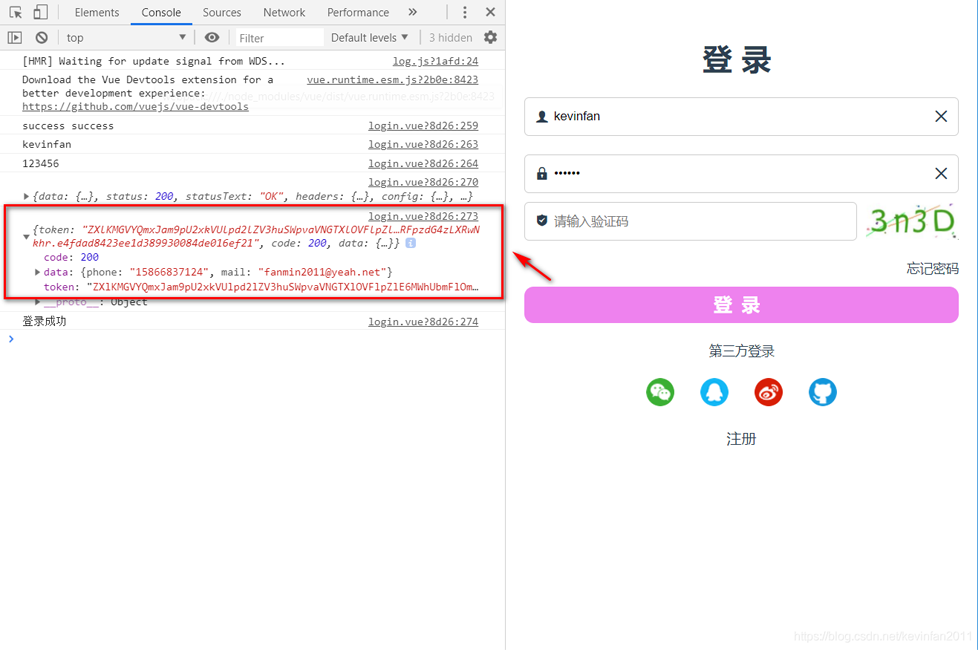Open the Default levels dropdown
The image size is (978, 650).
tap(369, 37)
